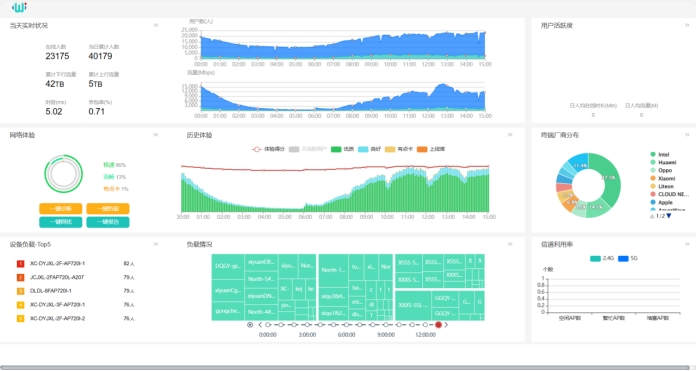Open the 设备负载-Top5 panel double-arrow icon
Image resolution: width=697 pixels, height=371 pixels.
pyautogui.click(x=156, y=244)
